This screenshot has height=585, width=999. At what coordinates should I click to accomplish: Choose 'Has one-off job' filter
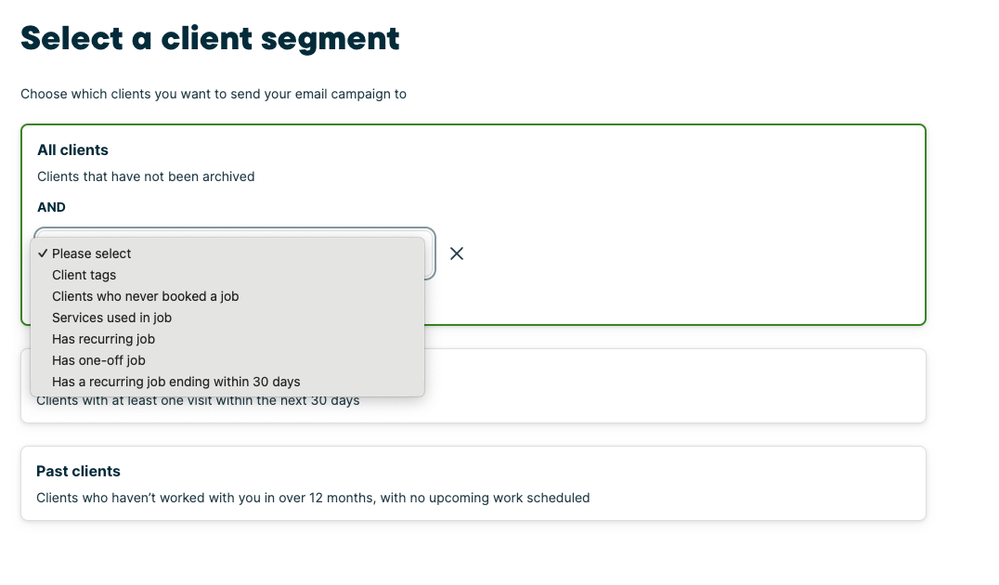99,360
